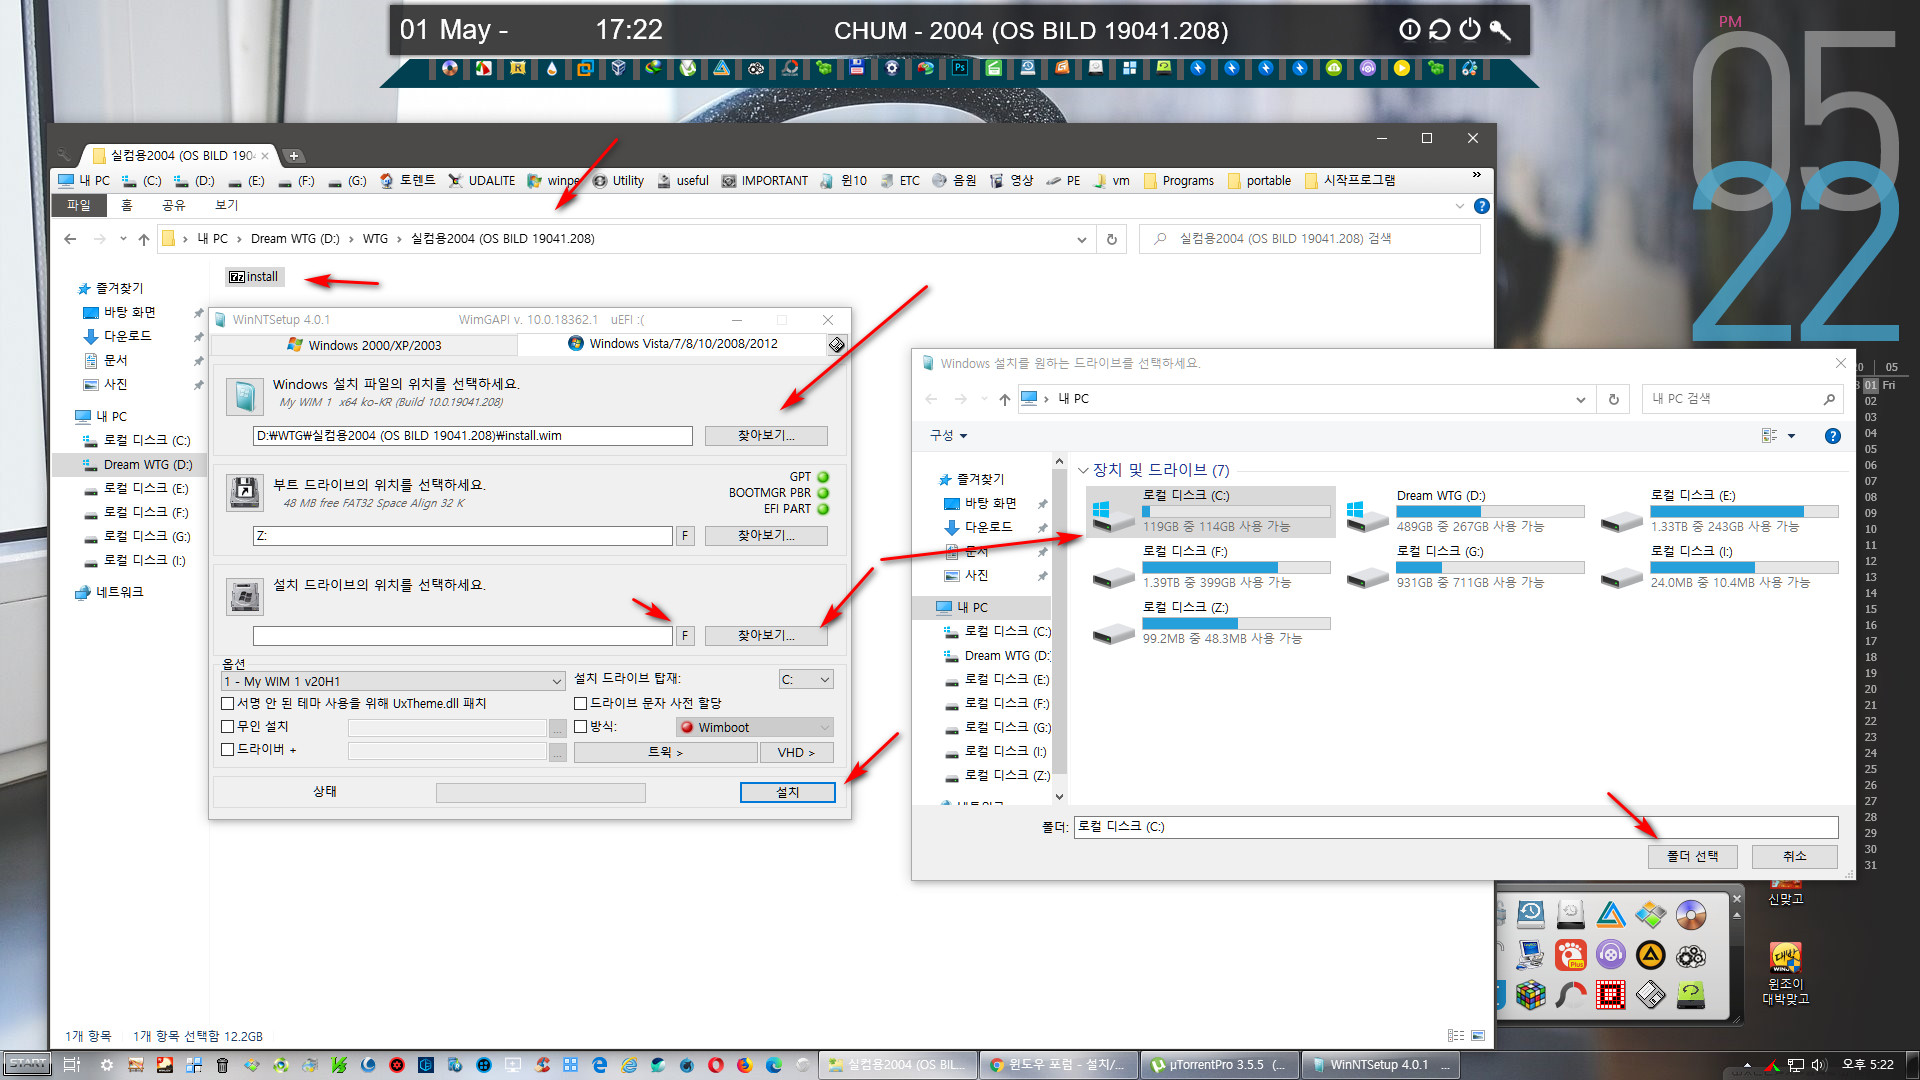Click 찾아보기 for install drive location

tap(766, 636)
